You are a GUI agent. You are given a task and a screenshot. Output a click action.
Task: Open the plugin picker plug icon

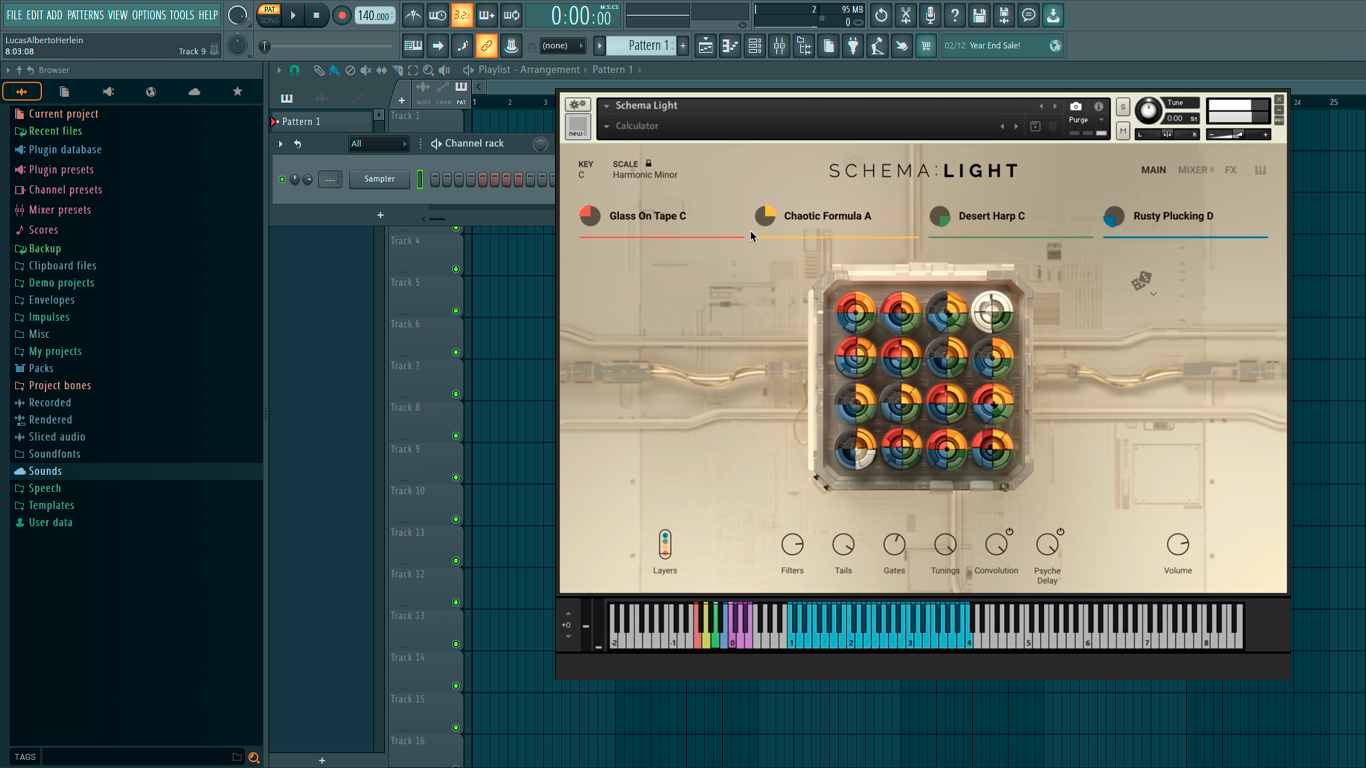853,45
